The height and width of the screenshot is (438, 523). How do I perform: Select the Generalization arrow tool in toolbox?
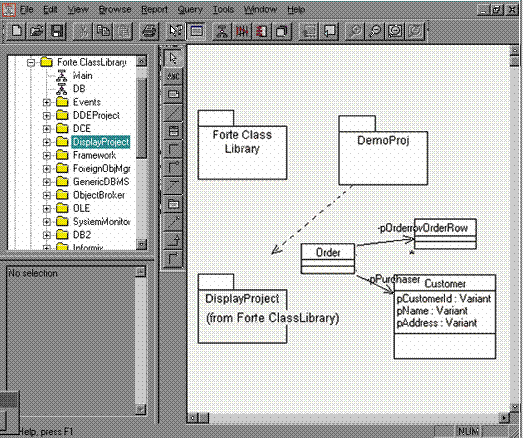click(173, 241)
